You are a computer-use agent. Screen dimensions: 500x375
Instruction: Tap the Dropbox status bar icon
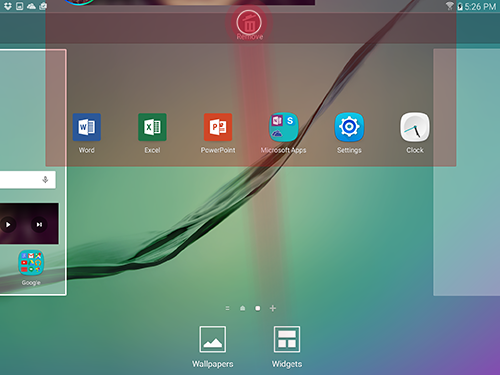pos(7,6)
